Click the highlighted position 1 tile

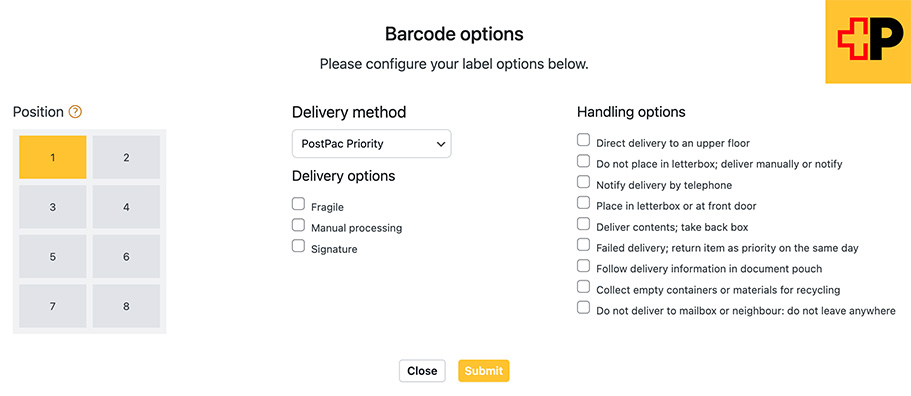[53, 157]
